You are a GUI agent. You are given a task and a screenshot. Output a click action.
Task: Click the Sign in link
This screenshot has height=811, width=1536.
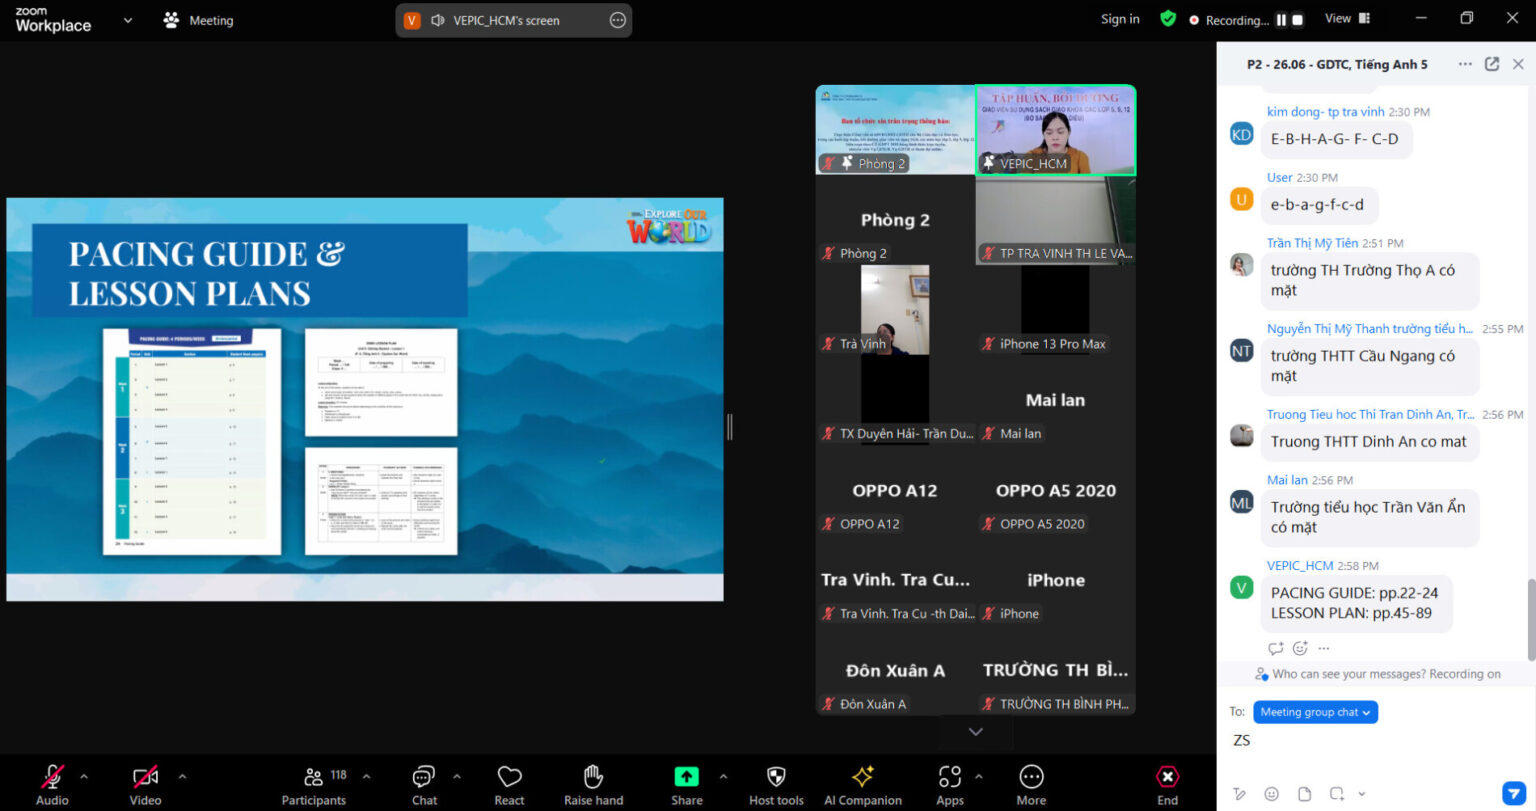pos(1119,19)
